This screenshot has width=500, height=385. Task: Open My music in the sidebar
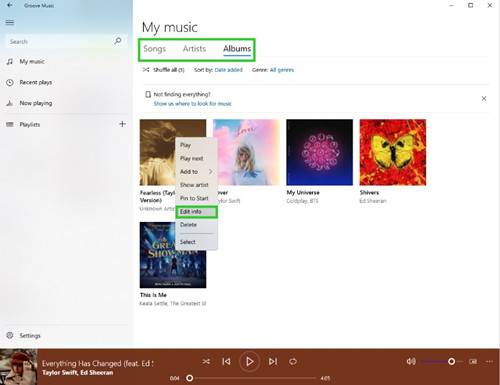32,62
